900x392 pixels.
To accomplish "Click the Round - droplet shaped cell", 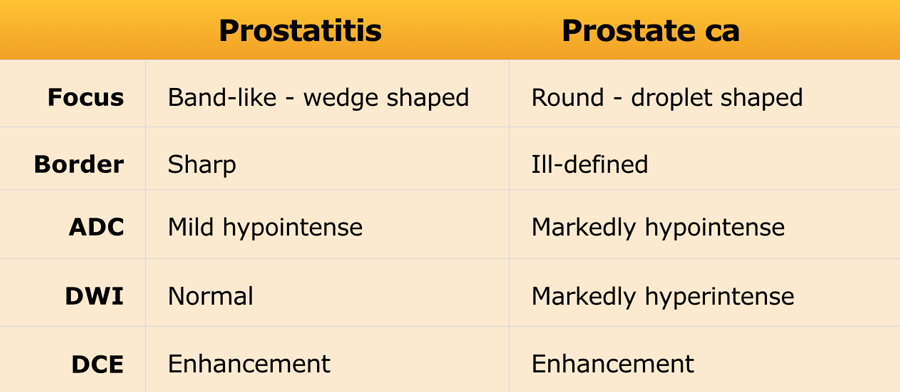I will [667, 98].
